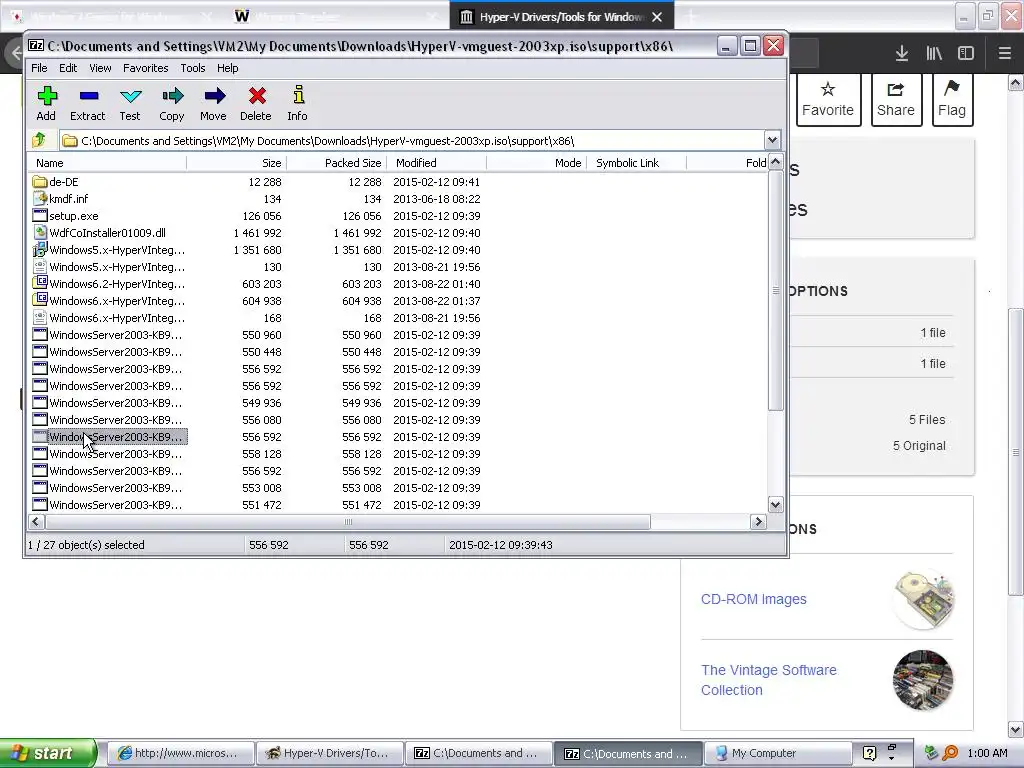Click the Test checkmark toolbar icon
Screen dimensions: 1024x768
pos(130,97)
